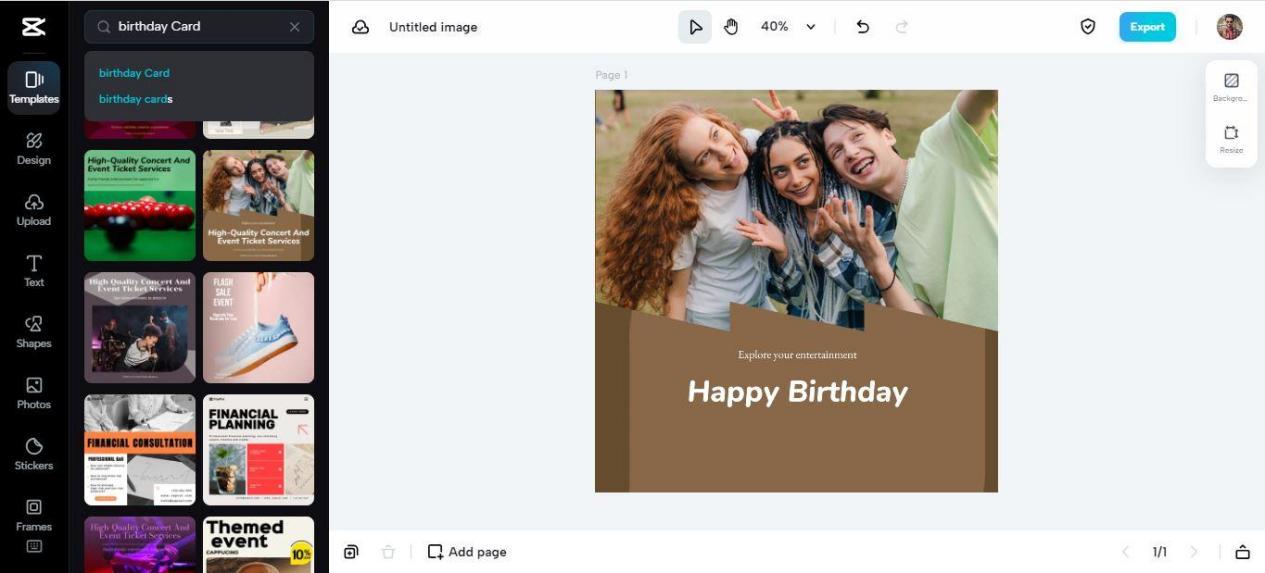The width and height of the screenshot is (1265, 573).
Task: Select the friends selfie brown template
Action: pos(258,205)
